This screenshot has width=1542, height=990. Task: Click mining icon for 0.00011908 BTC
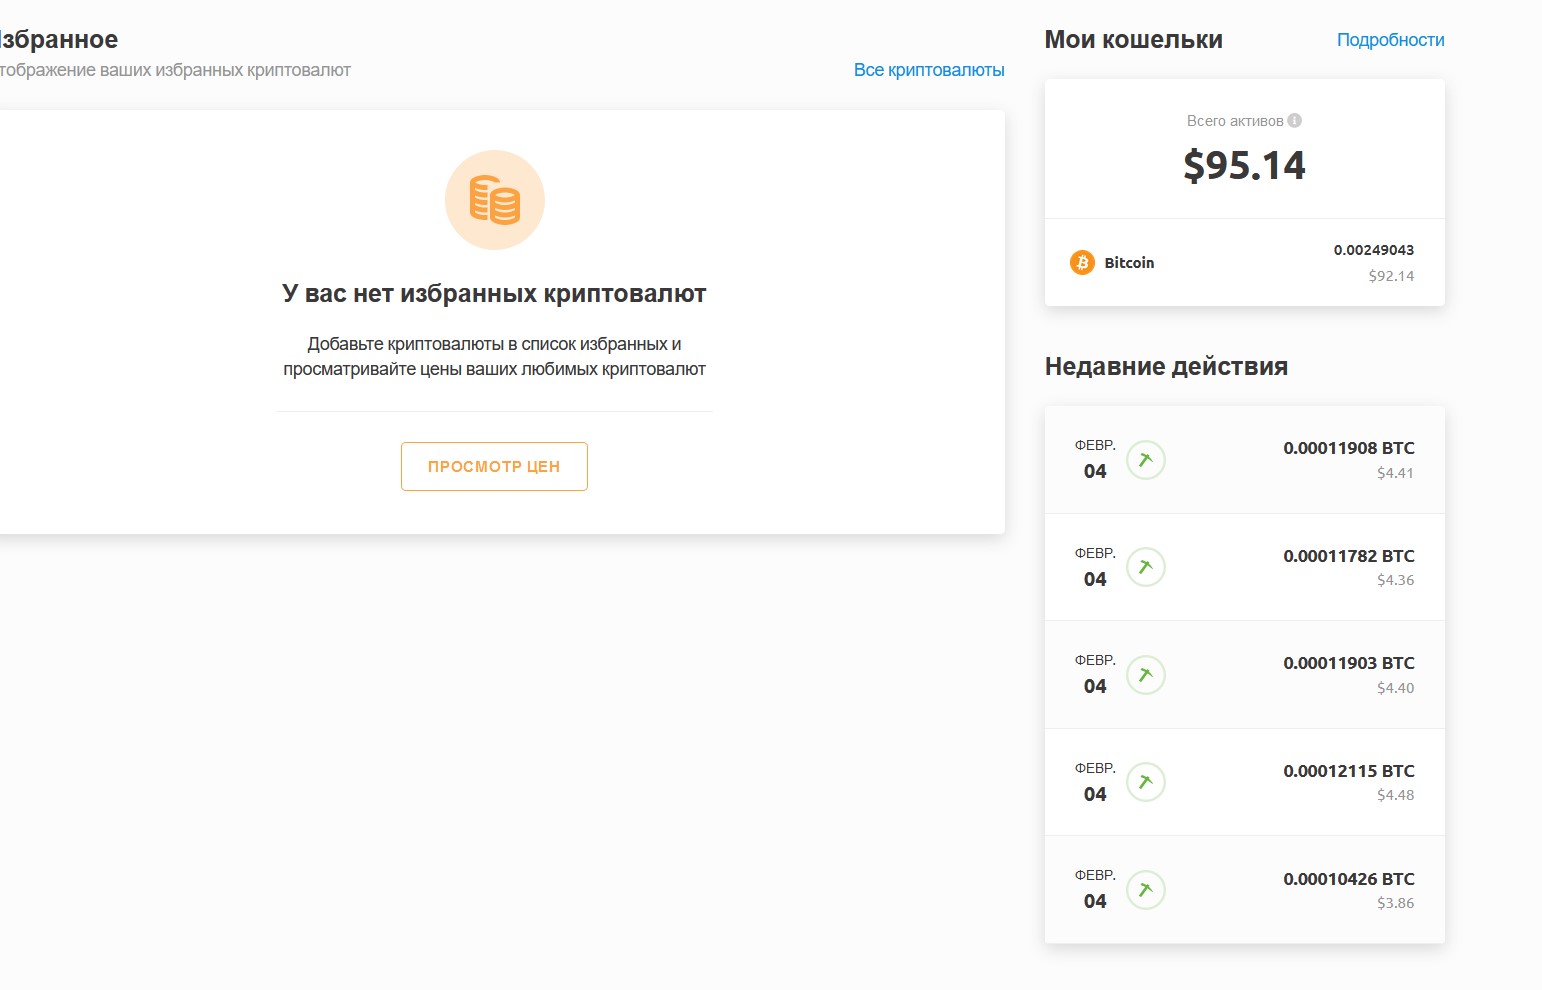pos(1146,460)
